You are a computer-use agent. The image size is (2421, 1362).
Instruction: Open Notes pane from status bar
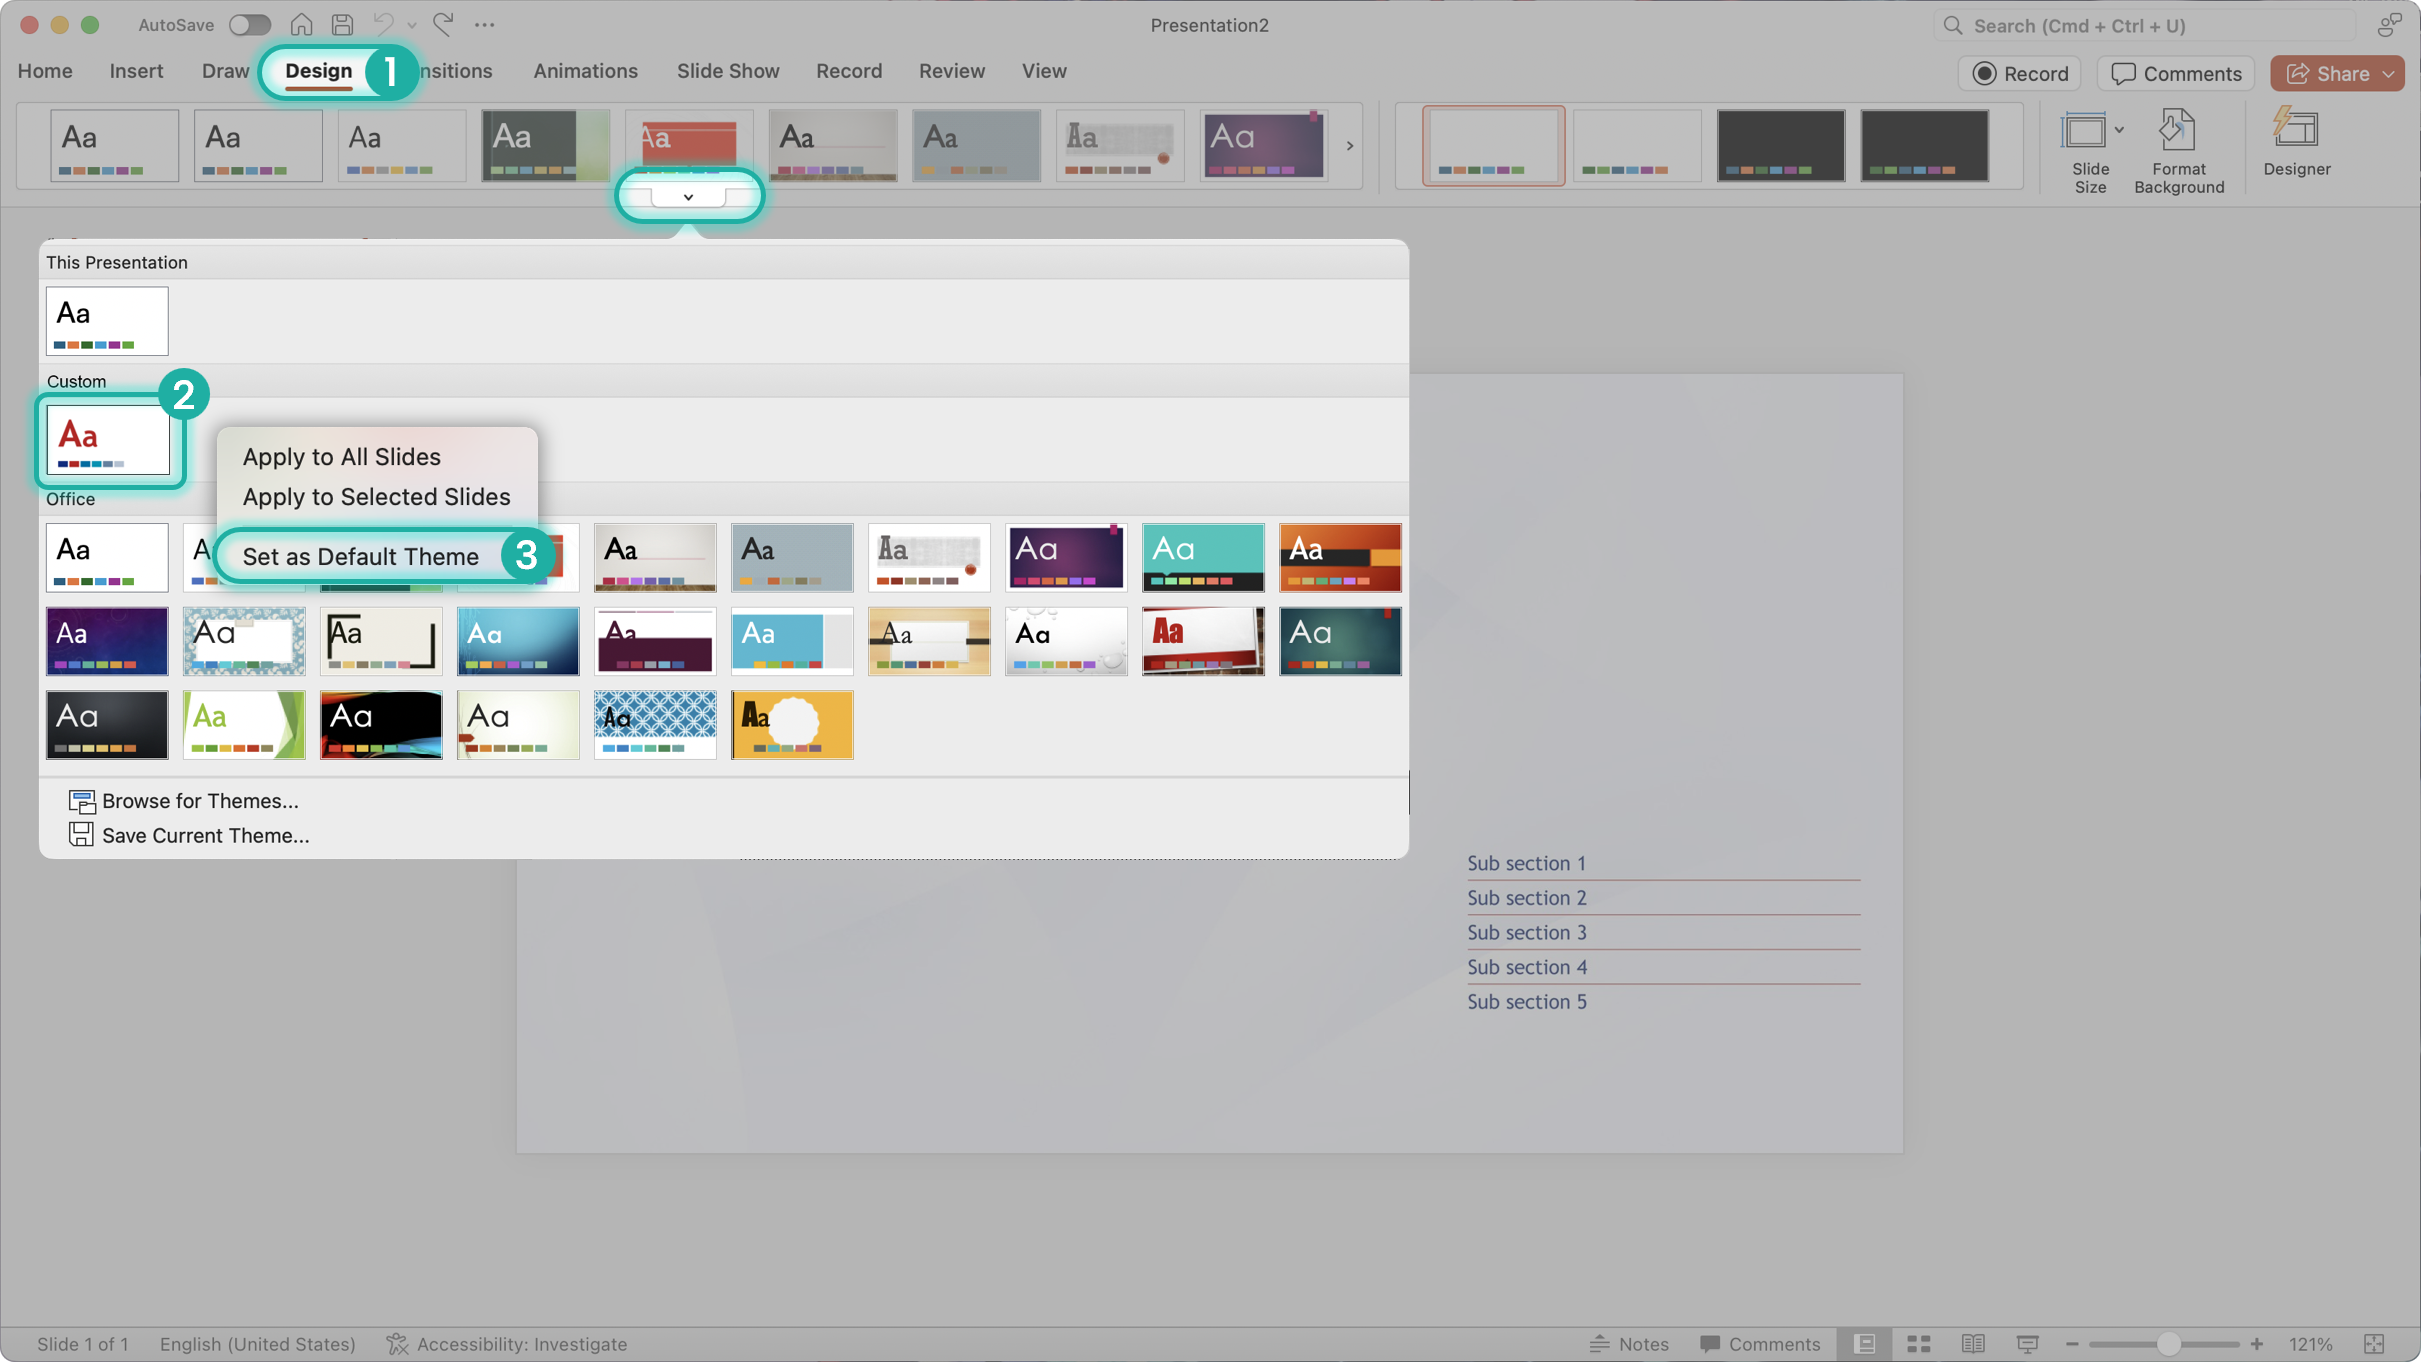[x=1629, y=1344]
